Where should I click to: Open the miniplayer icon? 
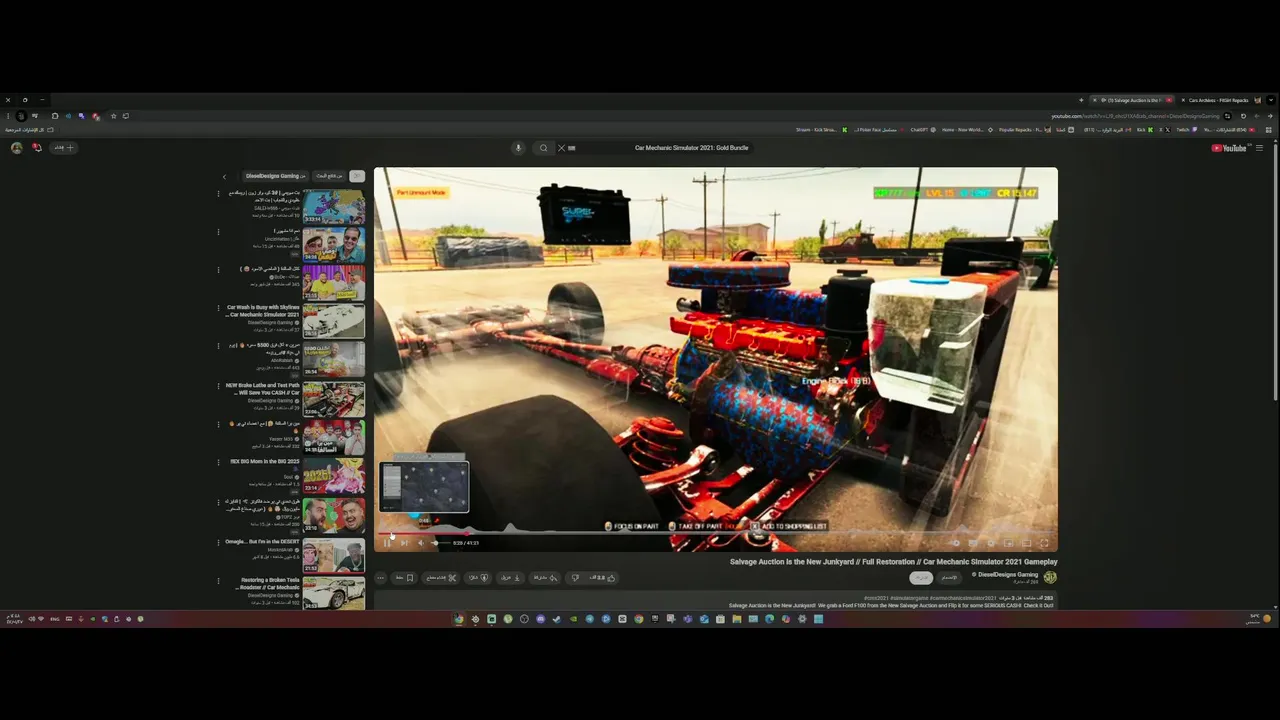pos(1008,542)
